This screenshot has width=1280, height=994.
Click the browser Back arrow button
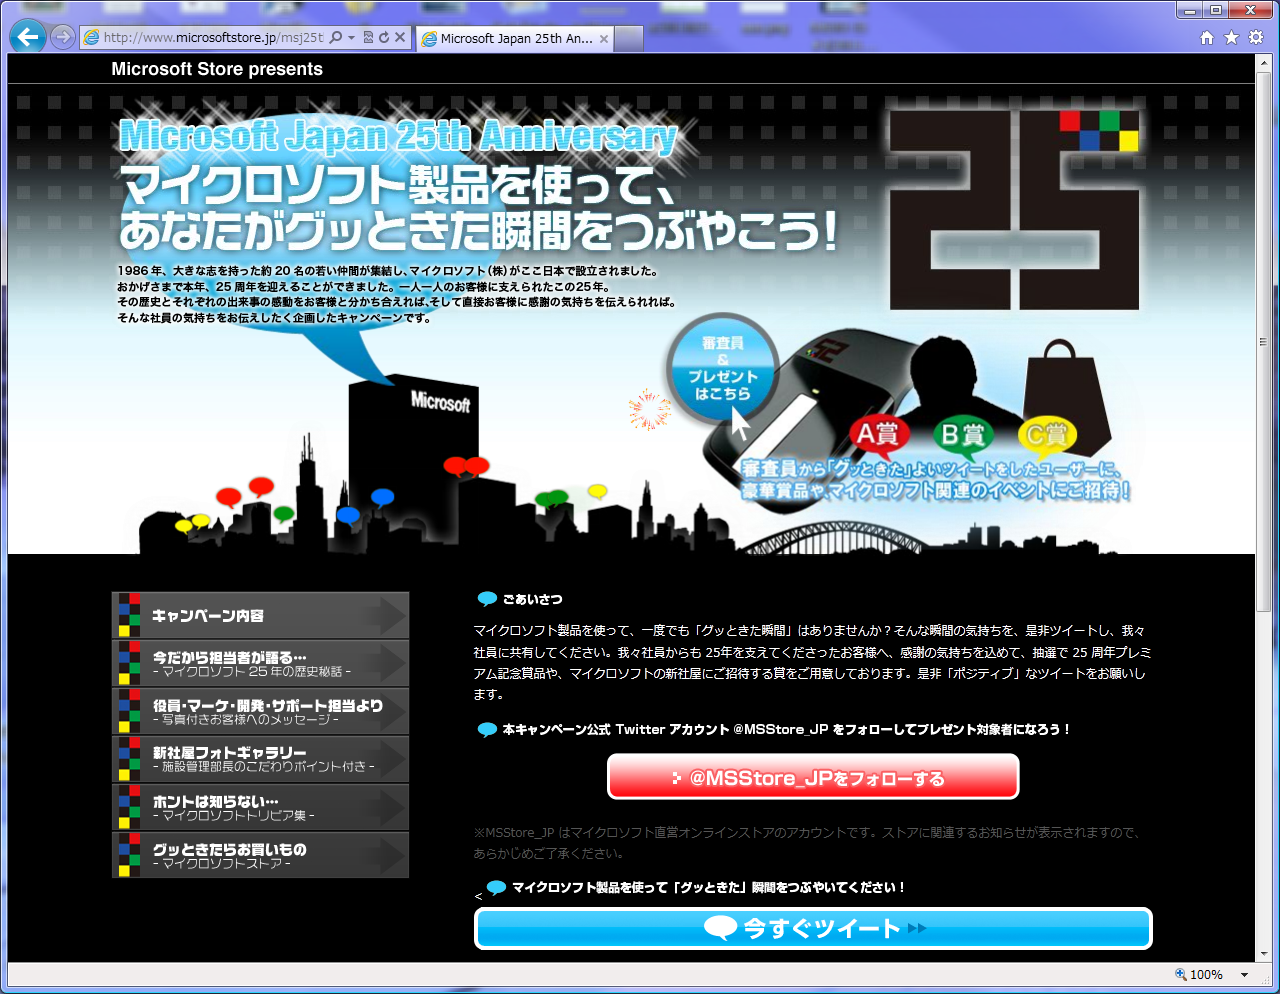click(28, 37)
